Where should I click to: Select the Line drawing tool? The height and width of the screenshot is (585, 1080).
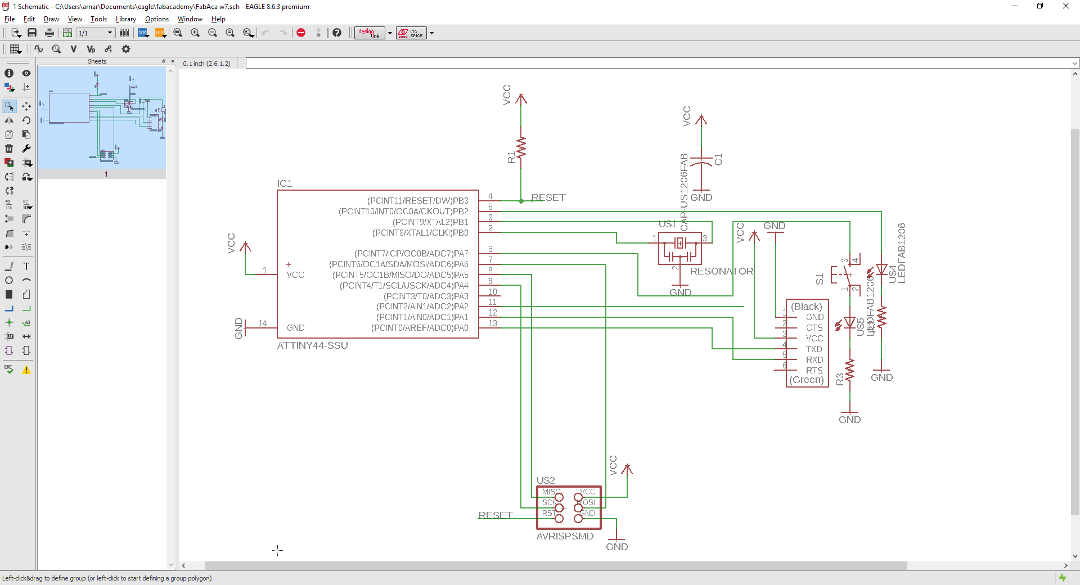click(x=9, y=266)
